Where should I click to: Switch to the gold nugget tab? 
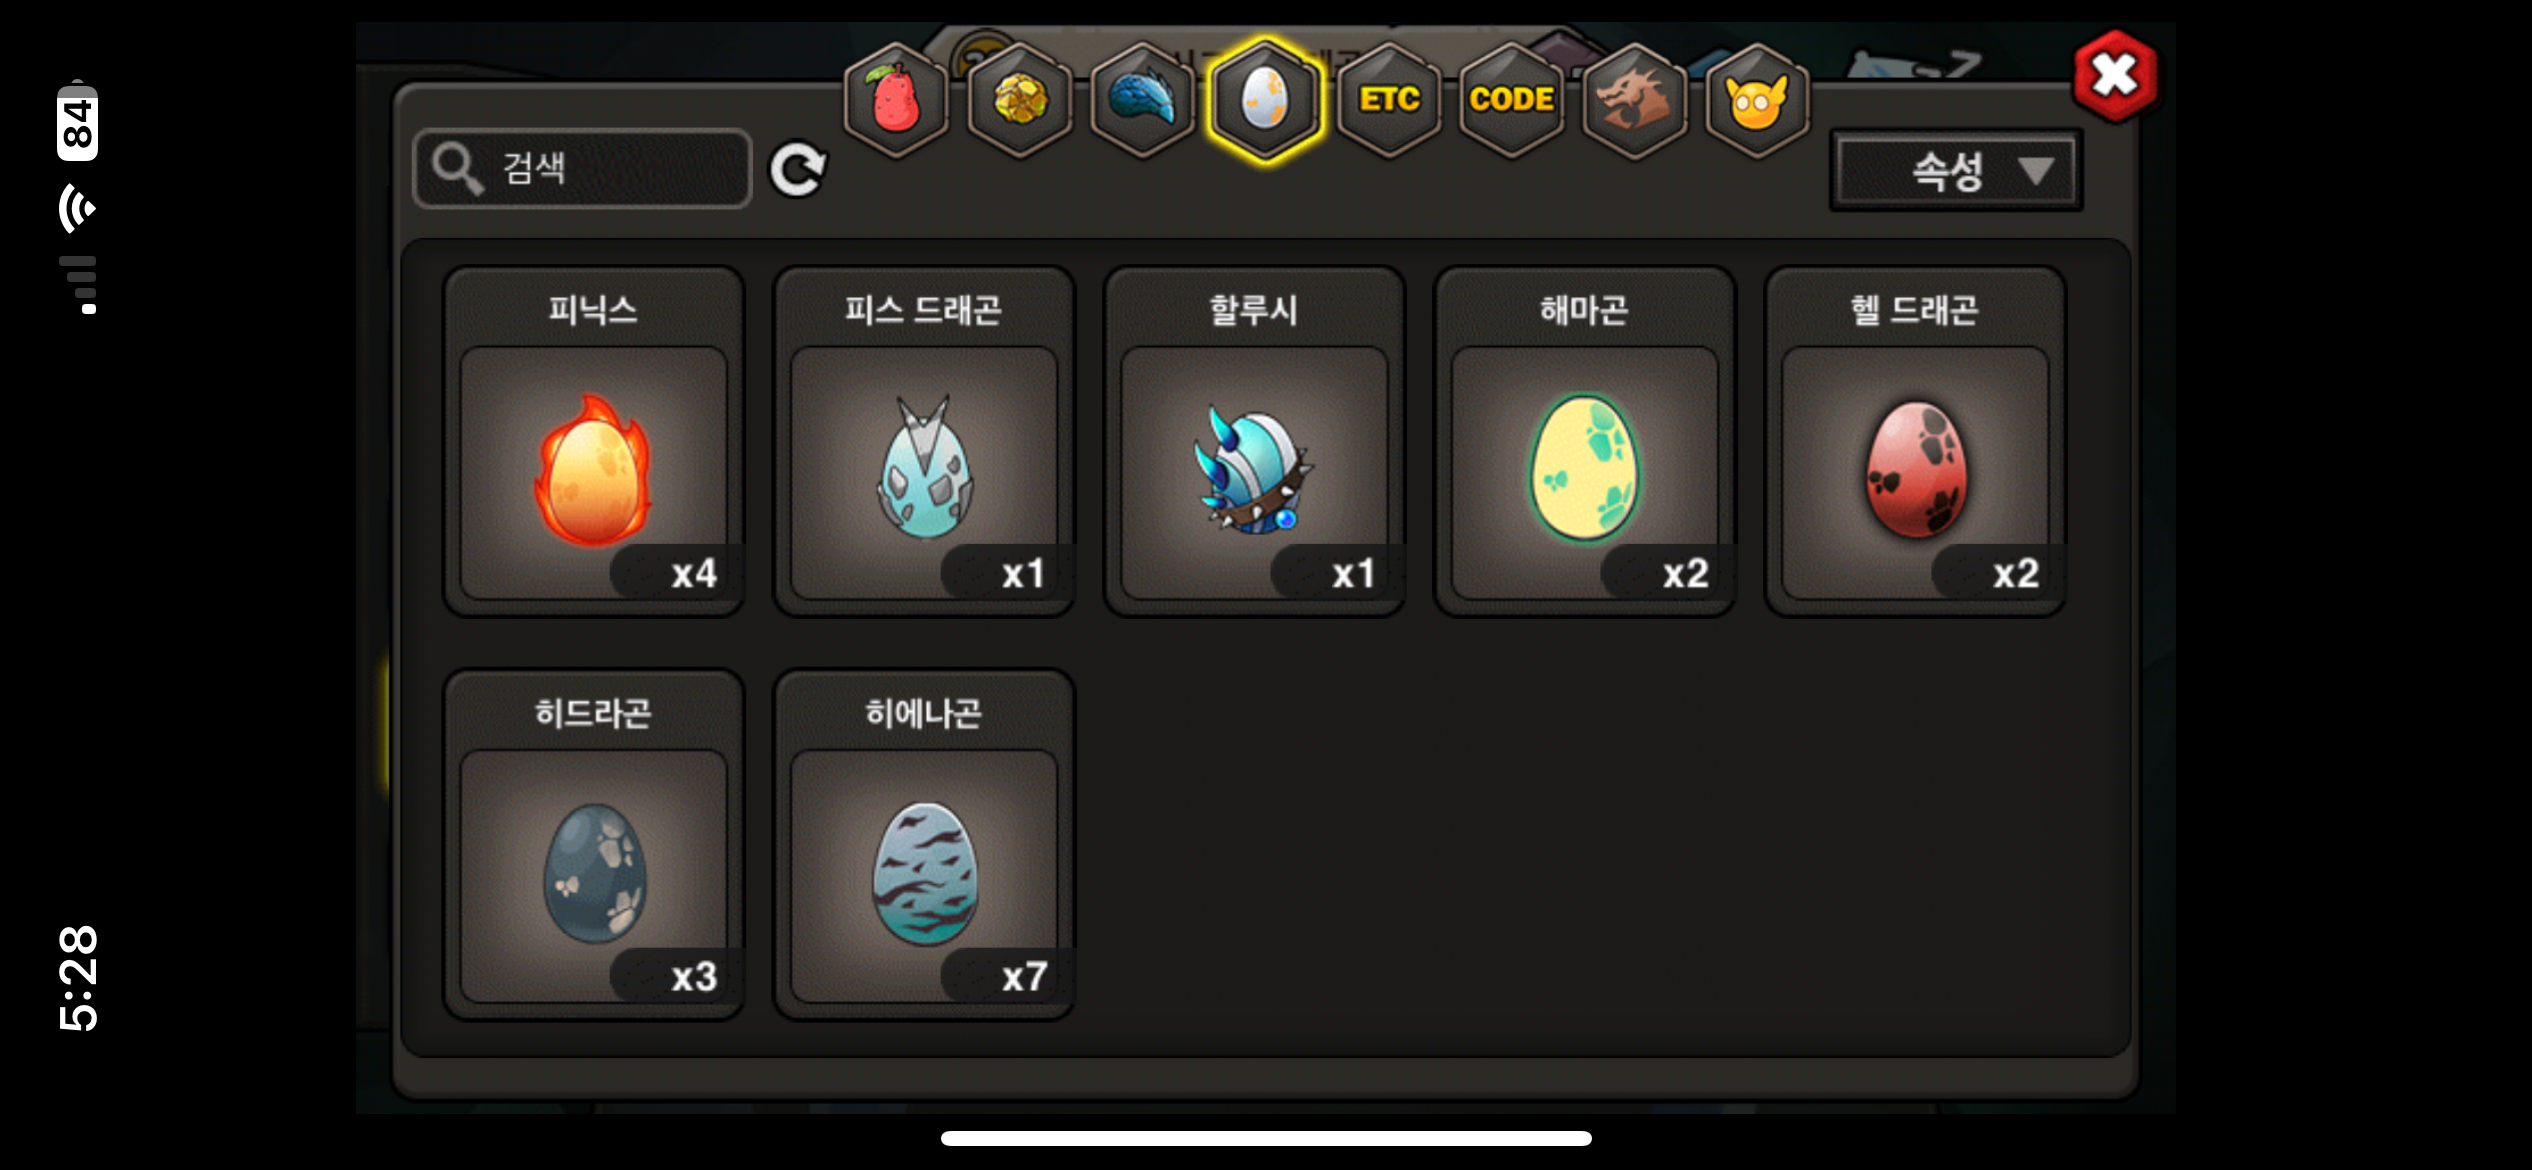point(1019,100)
